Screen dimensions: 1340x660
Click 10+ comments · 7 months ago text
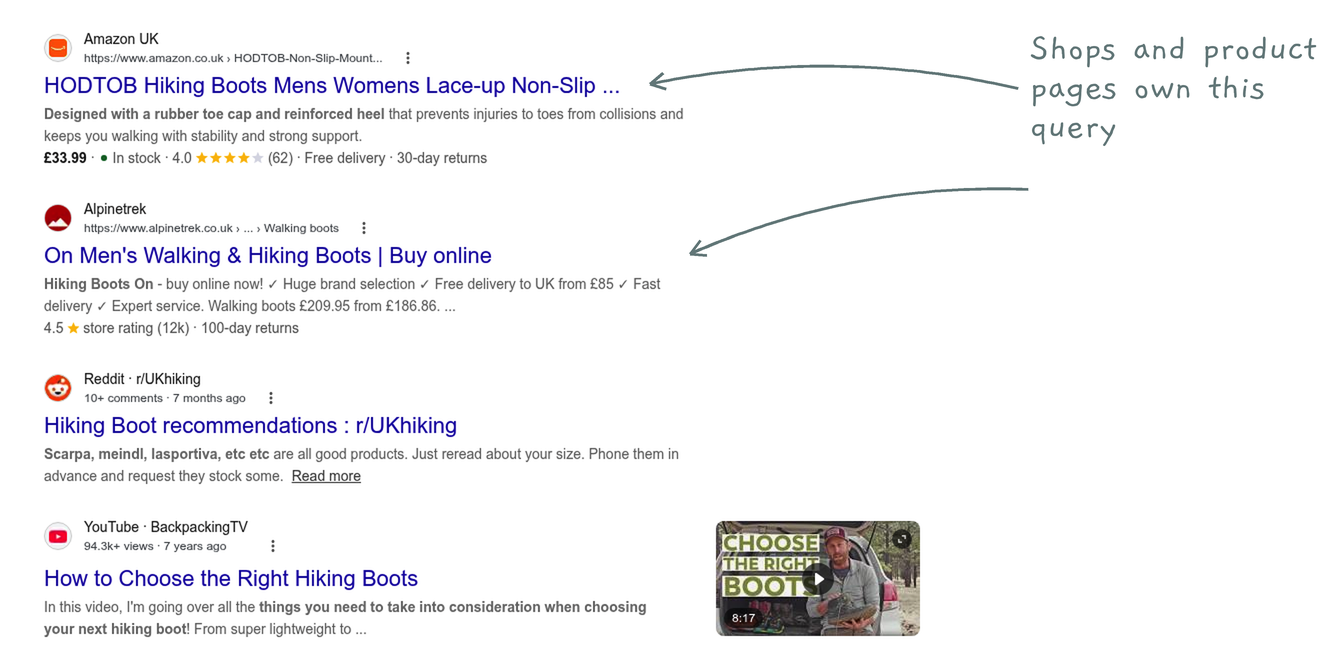point(165,398)
